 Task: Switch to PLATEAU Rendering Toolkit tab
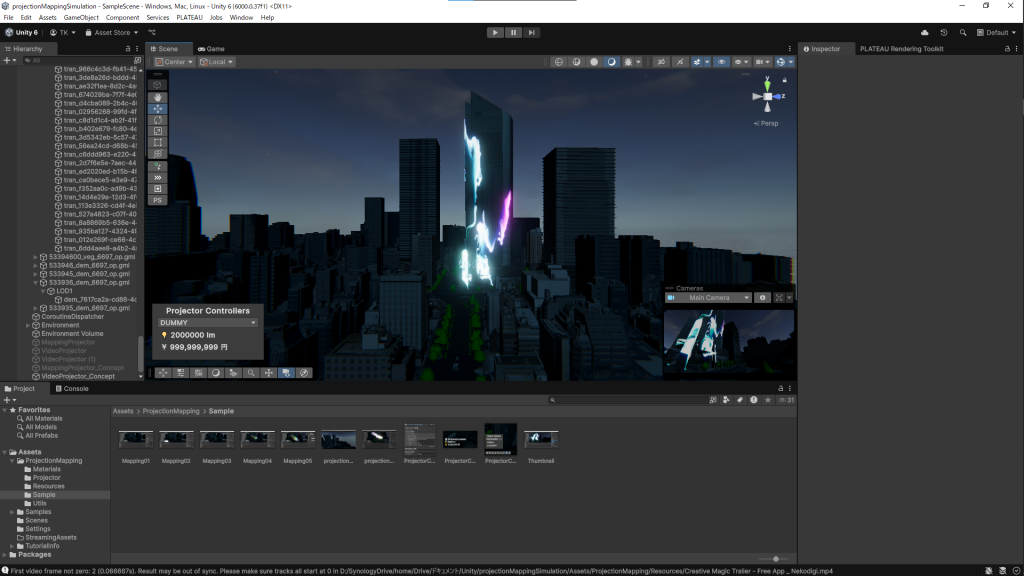[x=901, y=49]
